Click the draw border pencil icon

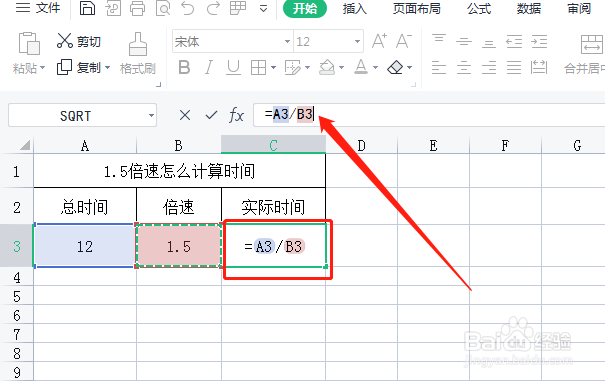[x=292, y=68]
